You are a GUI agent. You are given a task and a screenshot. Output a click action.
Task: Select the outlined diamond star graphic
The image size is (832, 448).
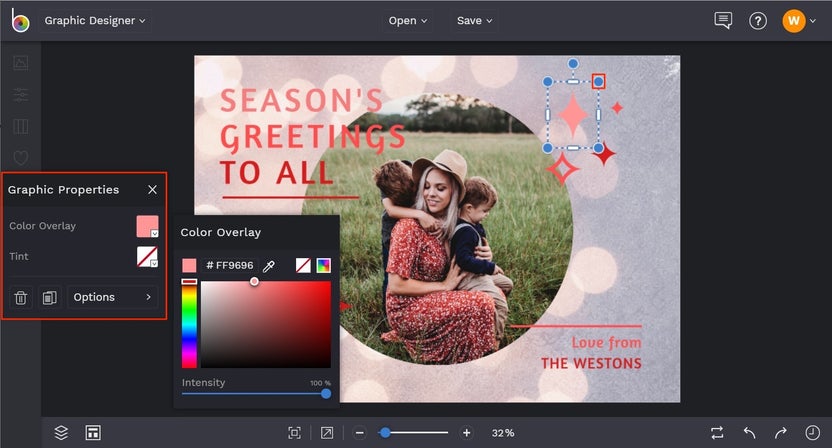click(x=562, y=169)
